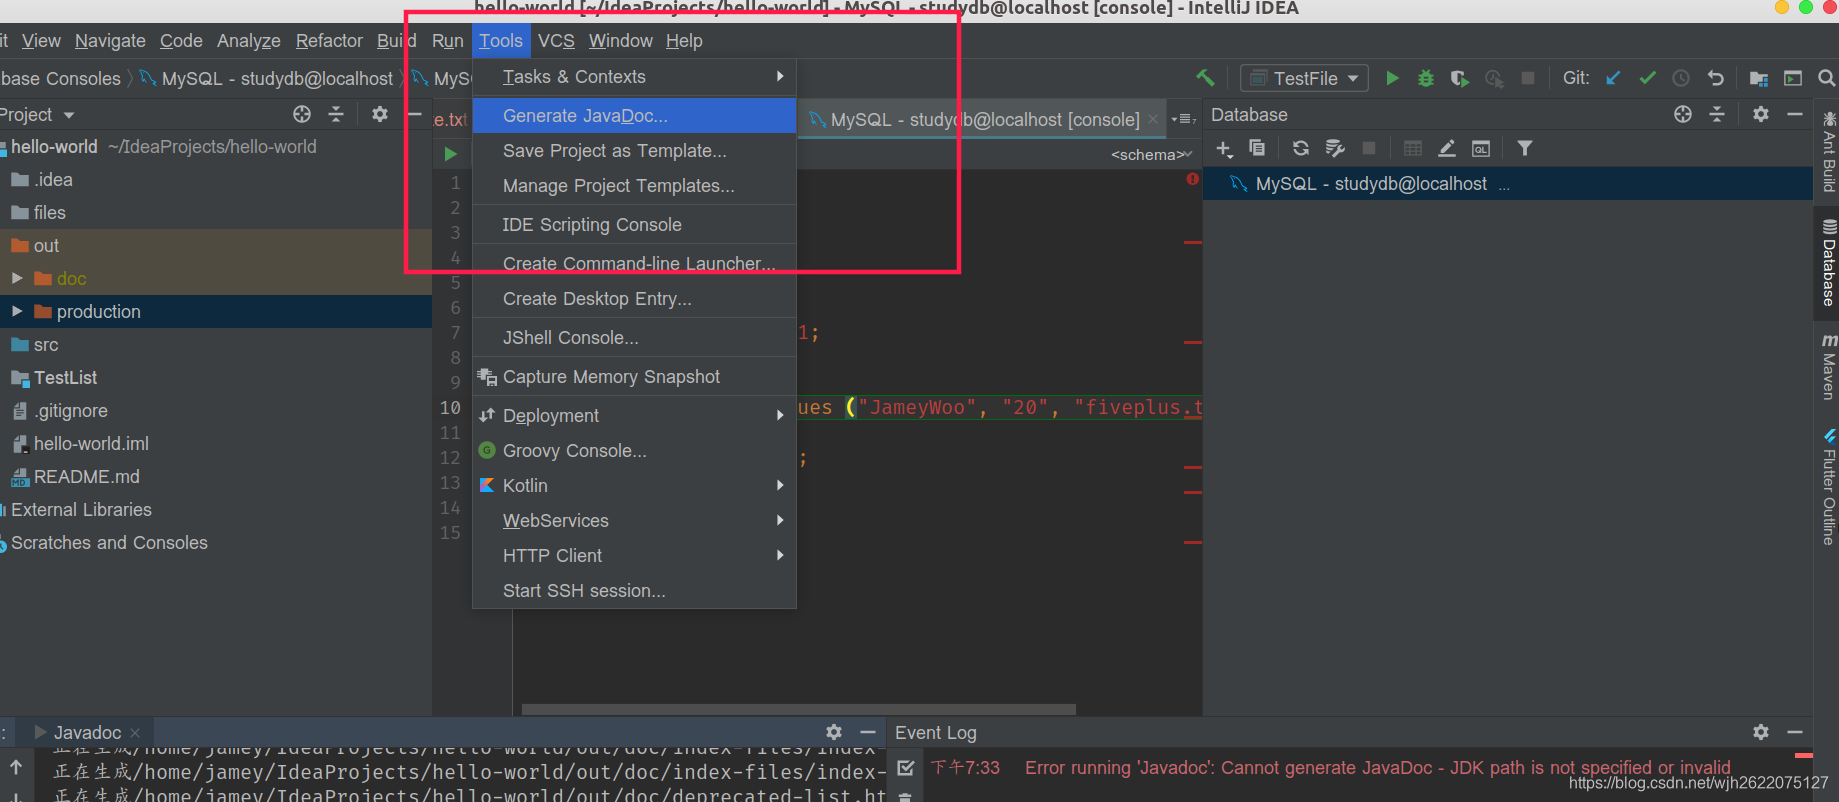The height and width of the screenshot is (802, 1839).
Task: Run TestFile with coverage
Action: 1460,78
